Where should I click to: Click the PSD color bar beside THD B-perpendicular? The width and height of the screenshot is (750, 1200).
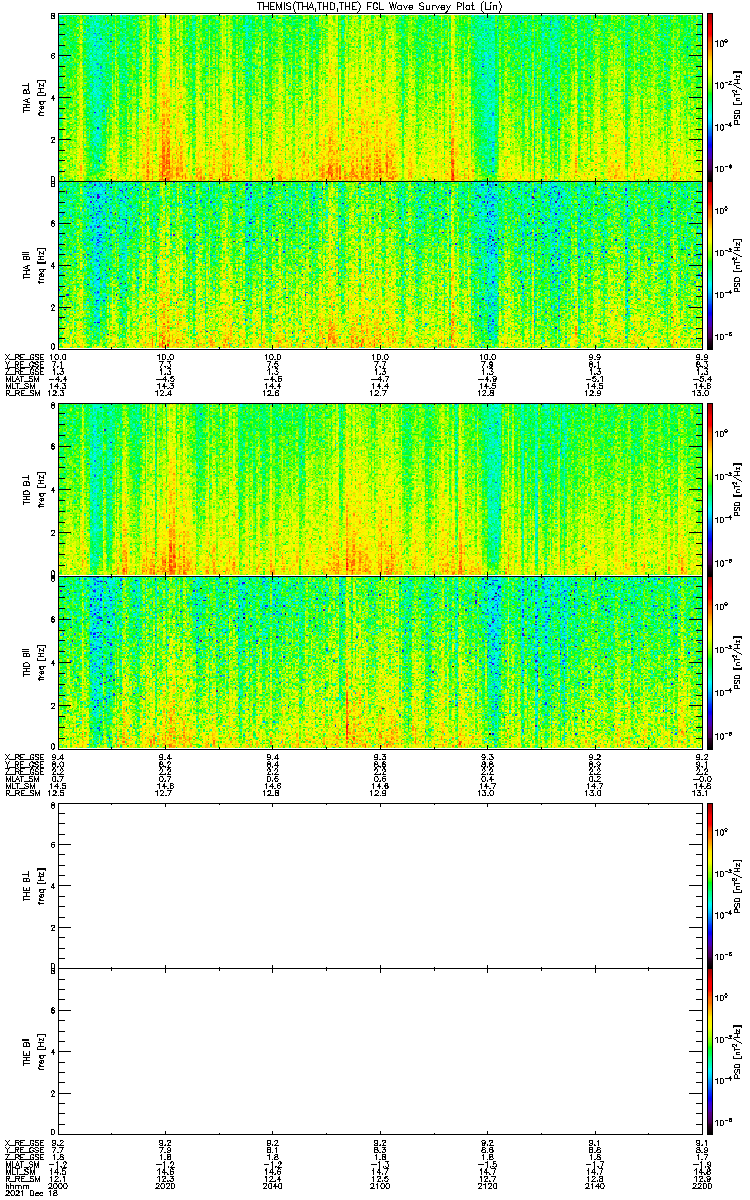pyautogui.click(x=710, y=488)
